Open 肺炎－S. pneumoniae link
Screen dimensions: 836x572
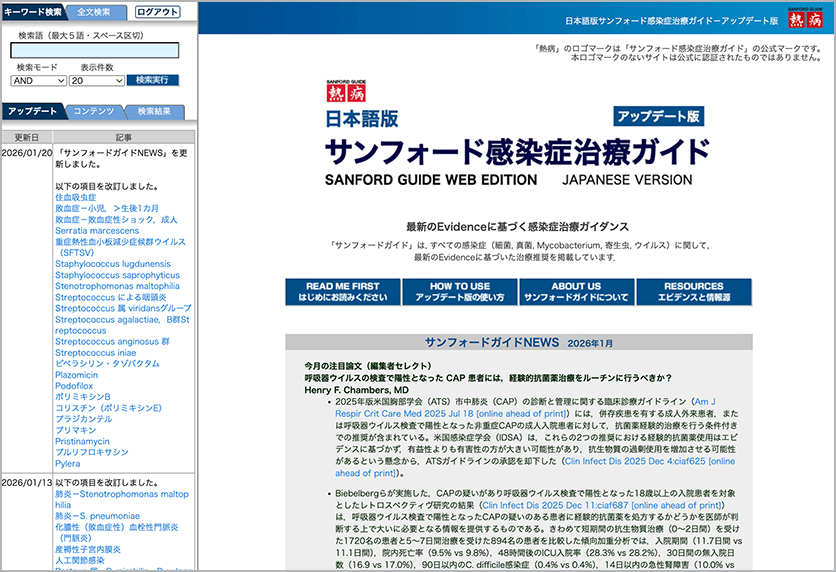pyautogui.click(x=98, y=516)
